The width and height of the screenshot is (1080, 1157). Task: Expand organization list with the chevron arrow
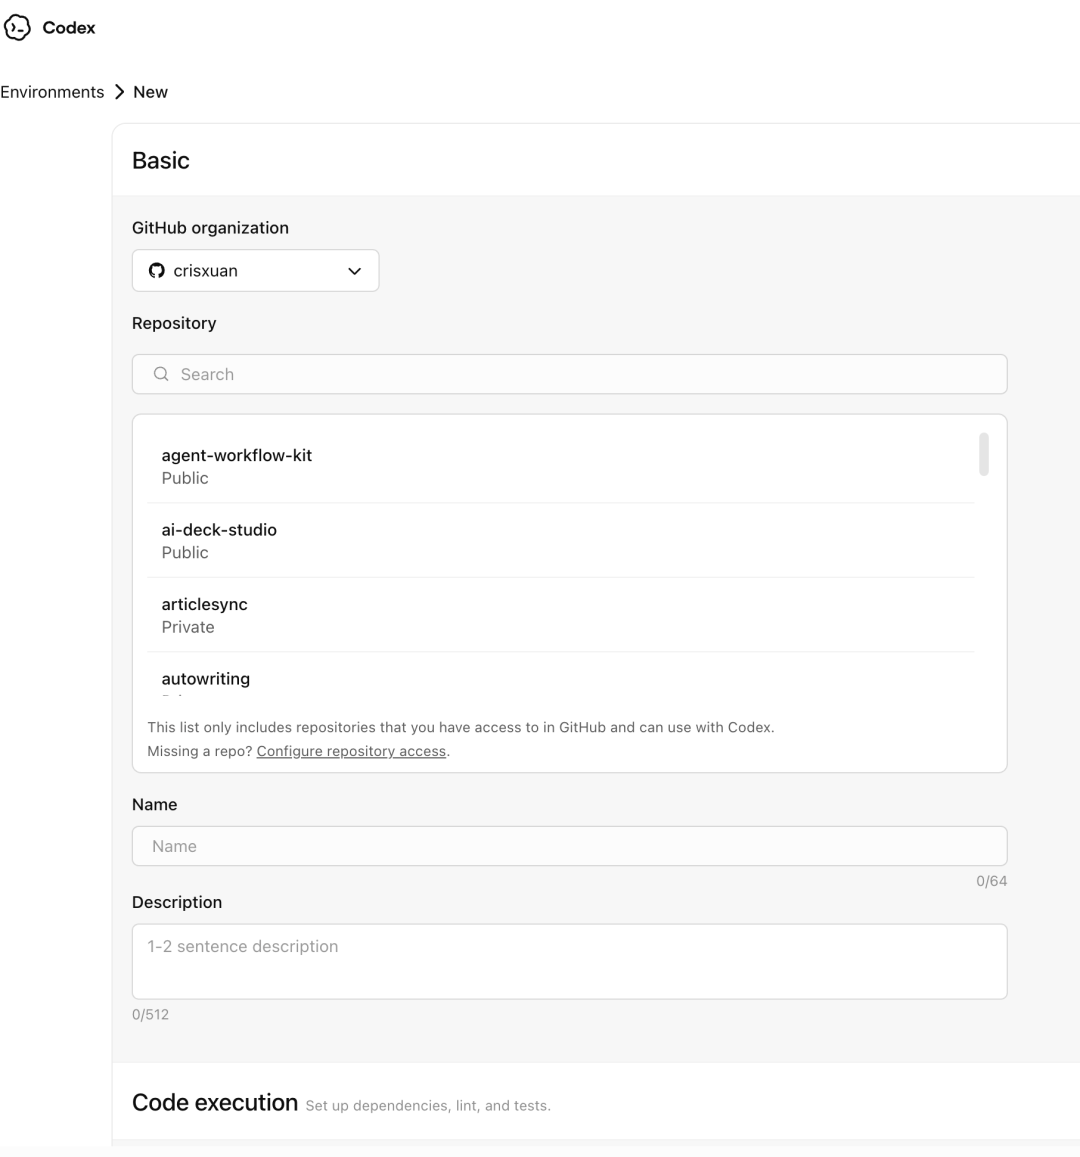[x=355, y=271]
